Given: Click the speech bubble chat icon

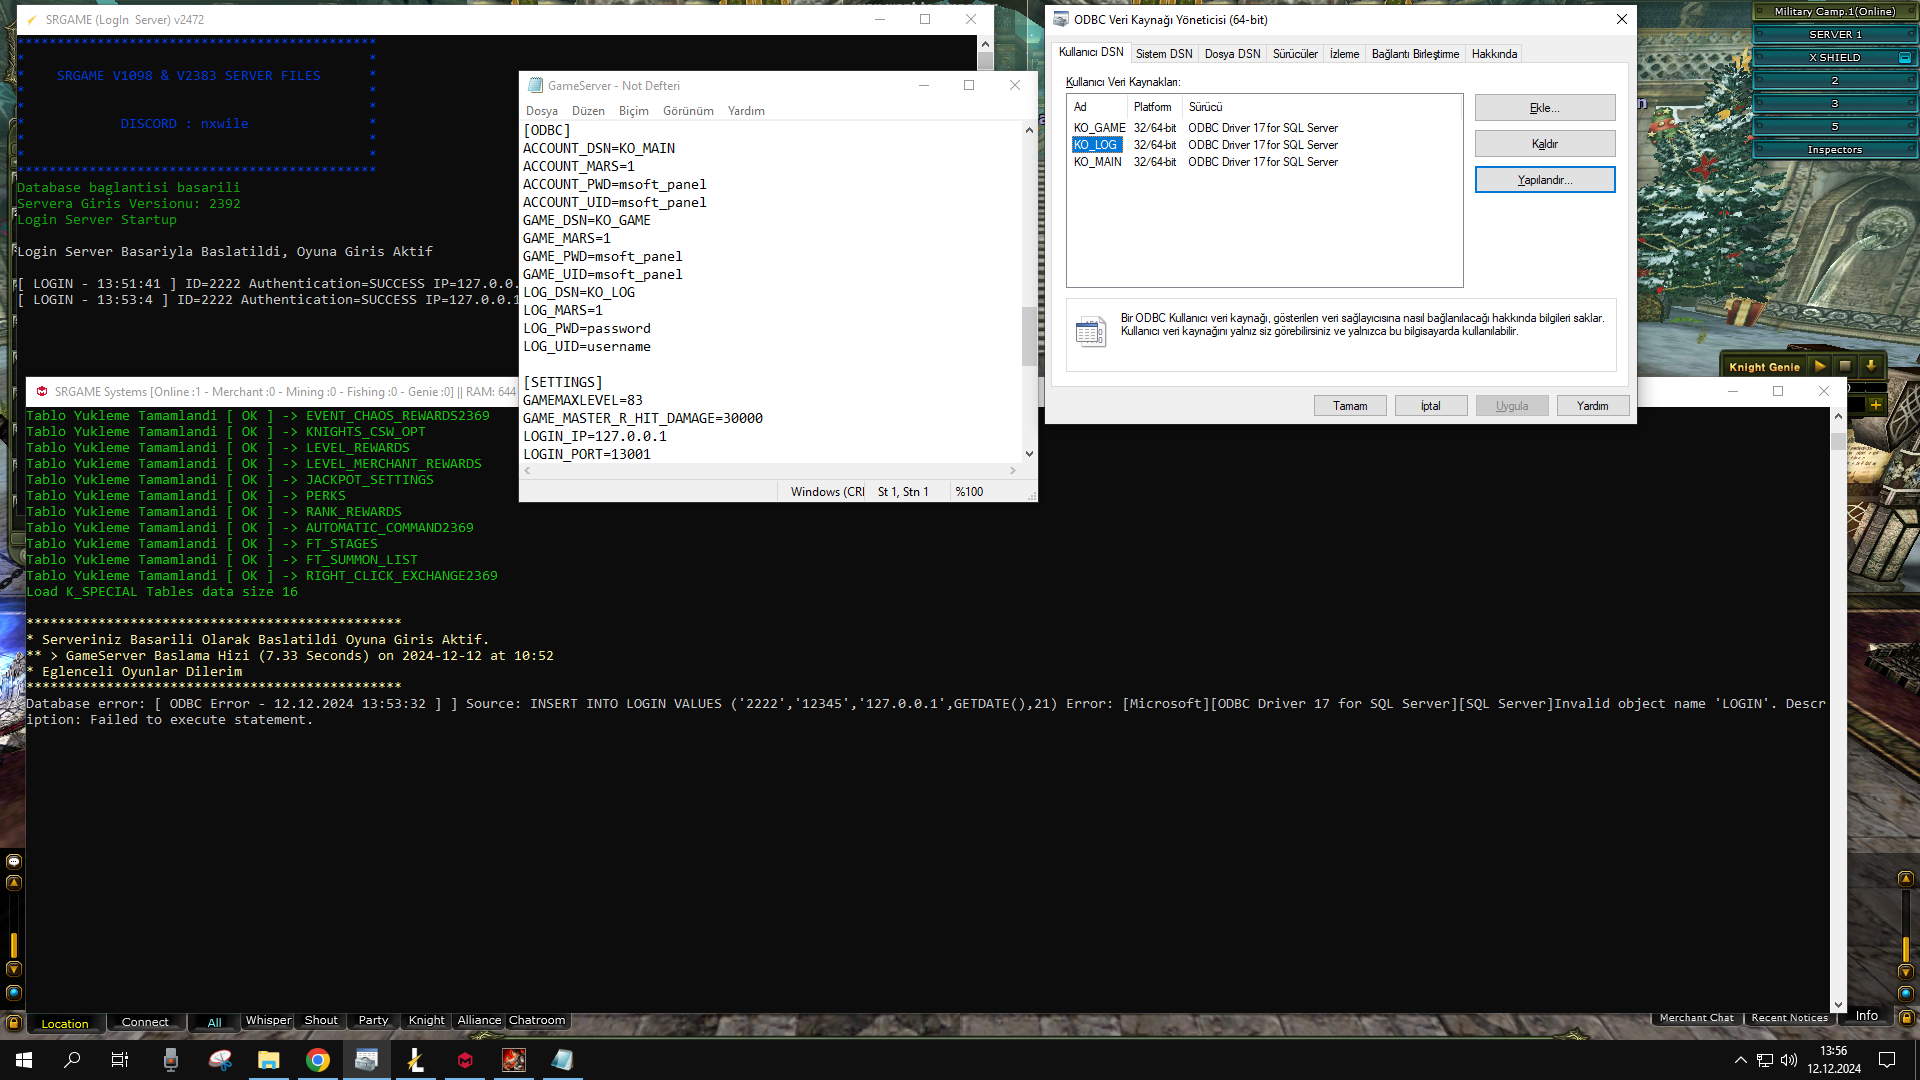Looking at the screenshot, I should coord(13,861).
